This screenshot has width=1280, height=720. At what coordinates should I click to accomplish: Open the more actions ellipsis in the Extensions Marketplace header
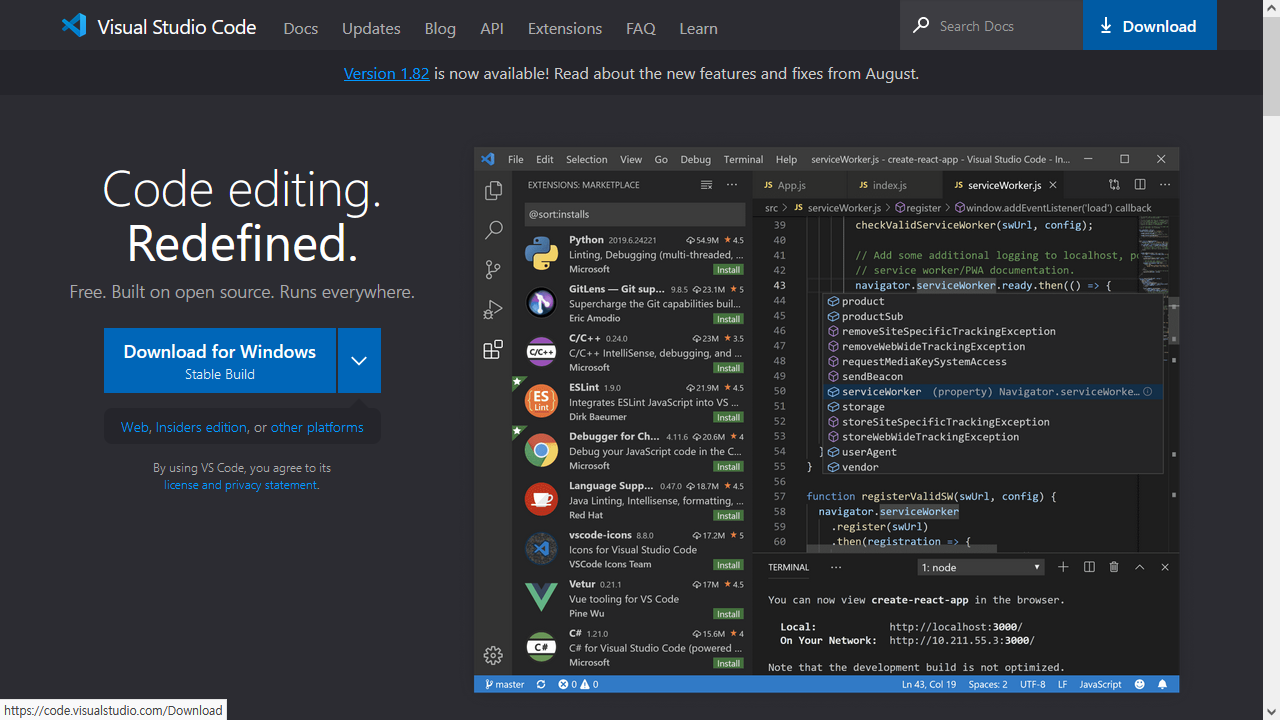tap(732, 185)
